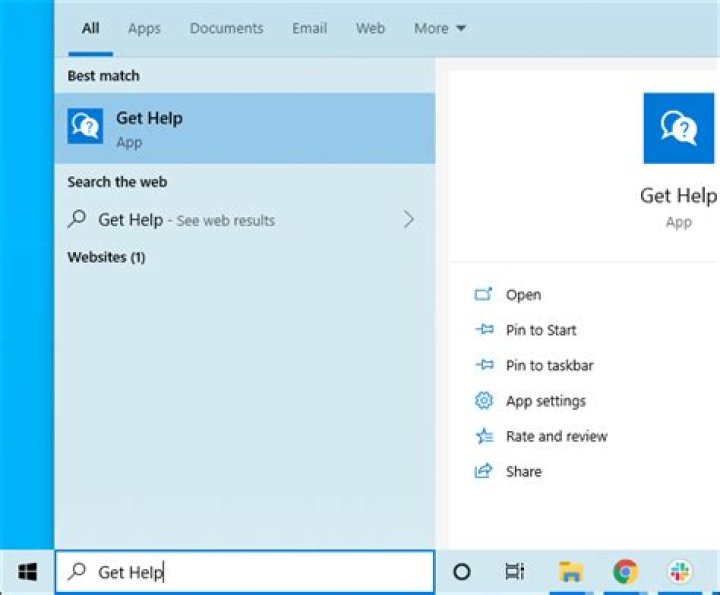
Task: Launch File Explorer from the taskbar
Action: (570, 572)
